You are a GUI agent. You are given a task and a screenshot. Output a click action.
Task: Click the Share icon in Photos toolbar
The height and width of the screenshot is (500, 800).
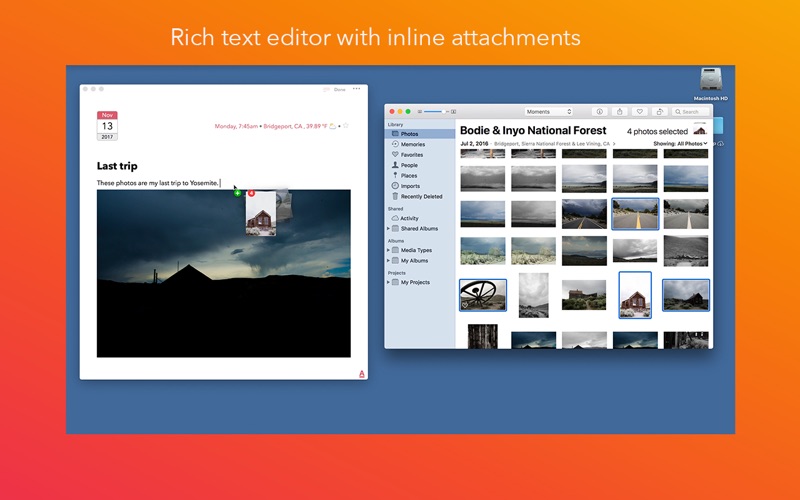click(620, 112)
